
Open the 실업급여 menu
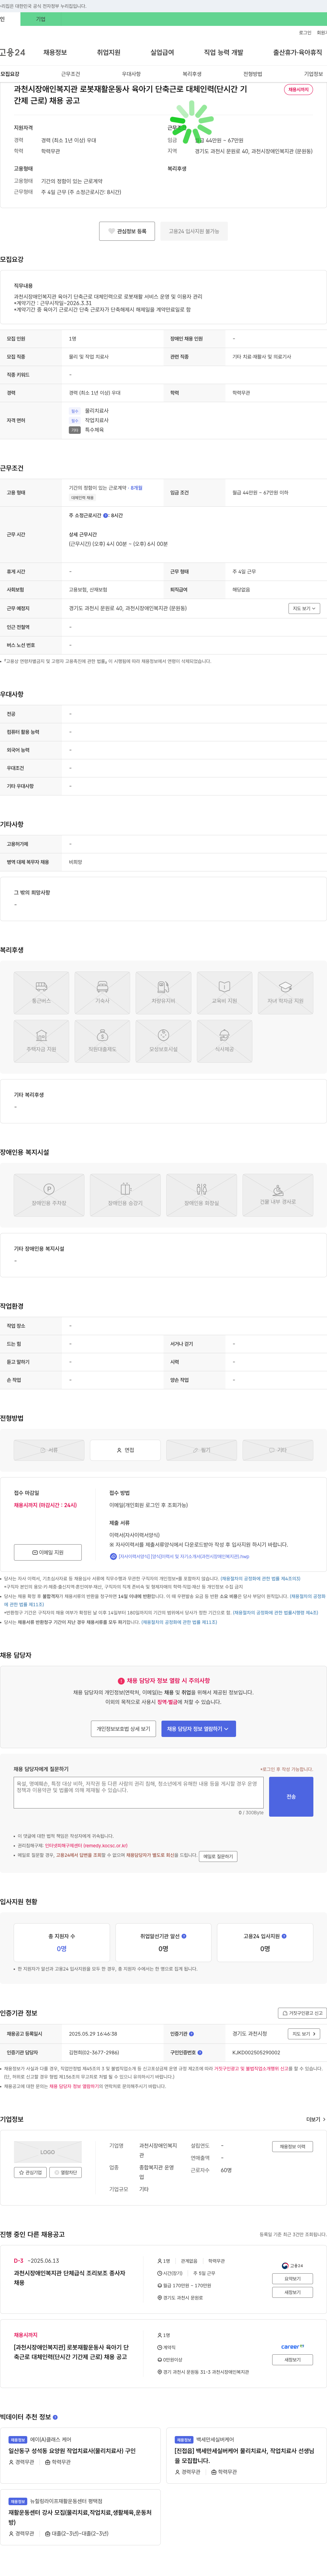(x=162, y=52)
